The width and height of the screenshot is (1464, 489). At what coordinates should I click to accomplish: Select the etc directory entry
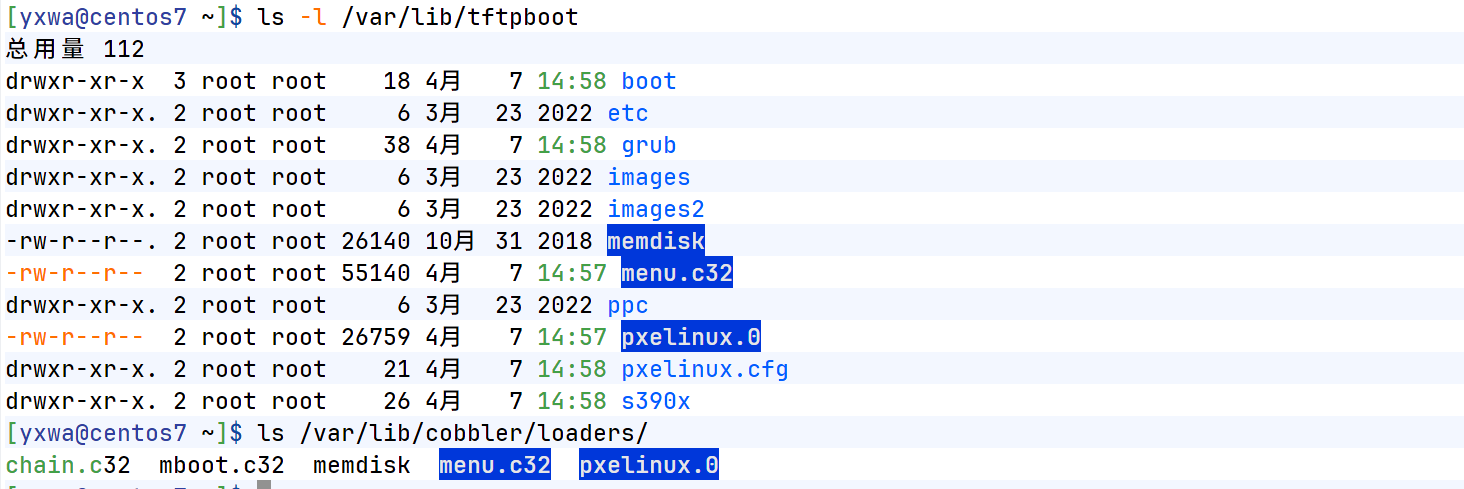[627, 113]
